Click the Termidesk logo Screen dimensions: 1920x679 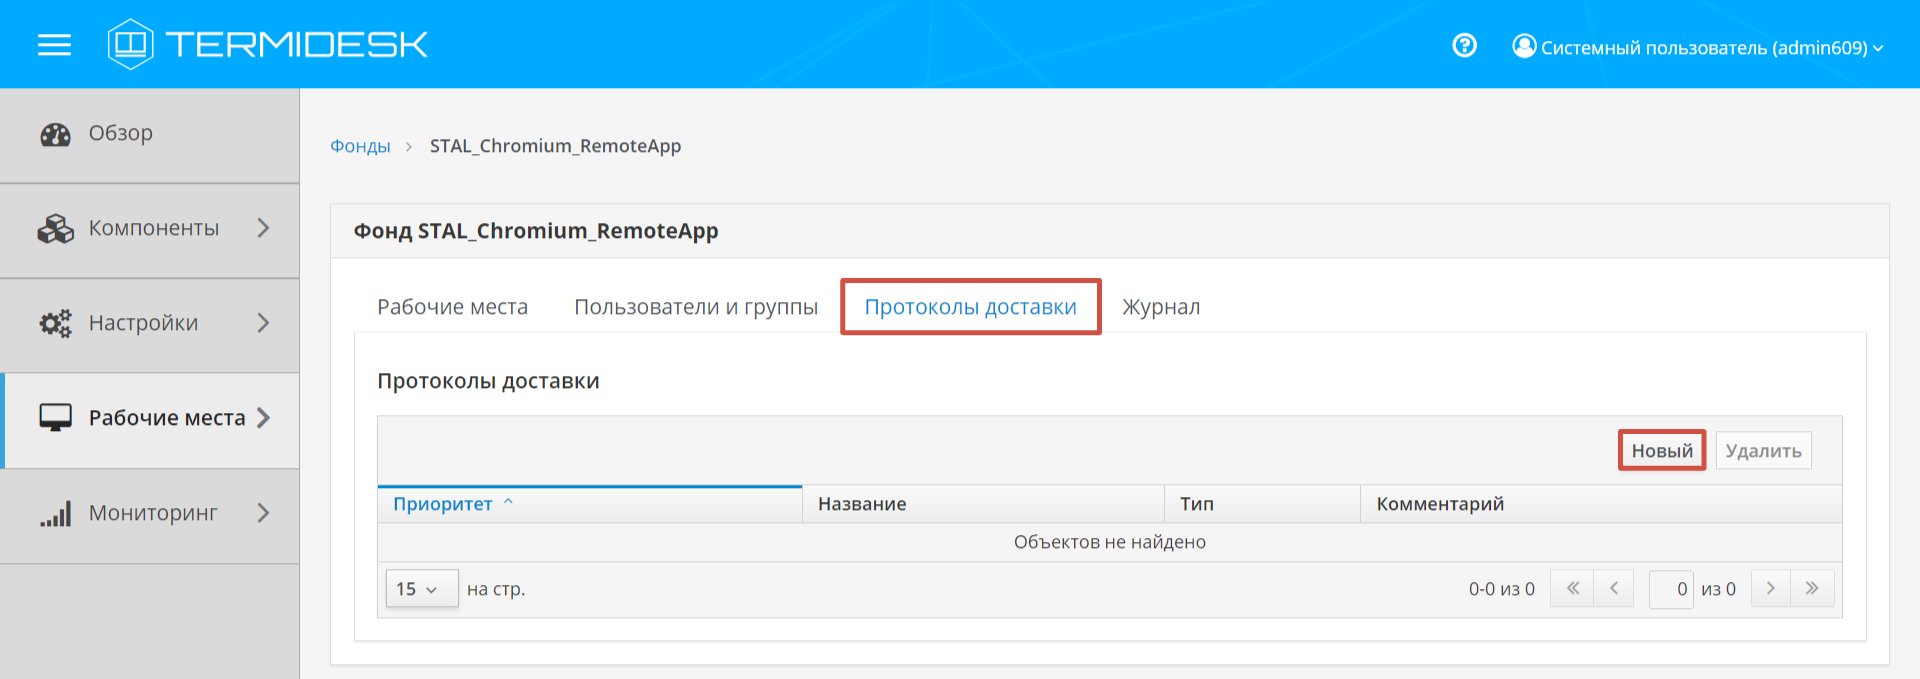point(268,45)
